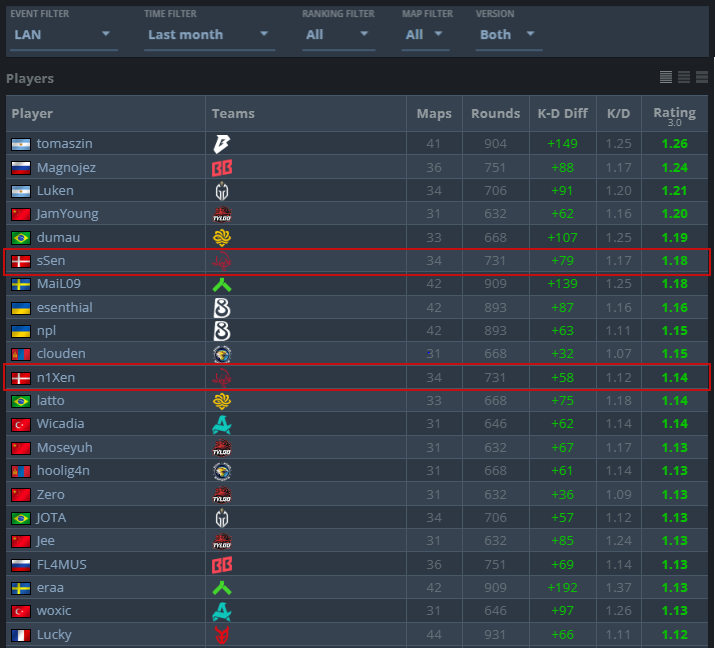This screenshot has height=648, width=715.
Task: Open the Event Filter dropdown showing LAN
Action: [63, 35]
